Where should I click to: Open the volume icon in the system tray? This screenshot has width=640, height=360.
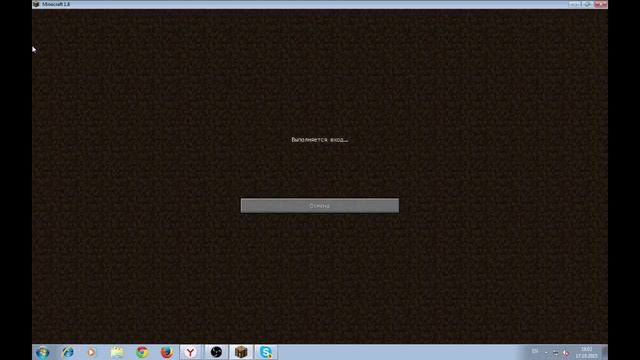(x=566, y=352)
